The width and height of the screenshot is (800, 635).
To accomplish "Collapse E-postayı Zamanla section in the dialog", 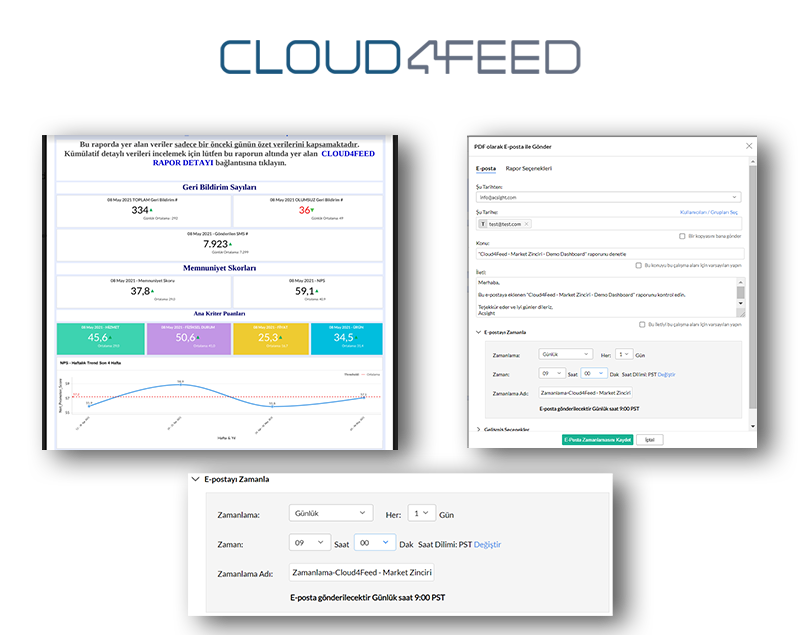I will 478,332.
